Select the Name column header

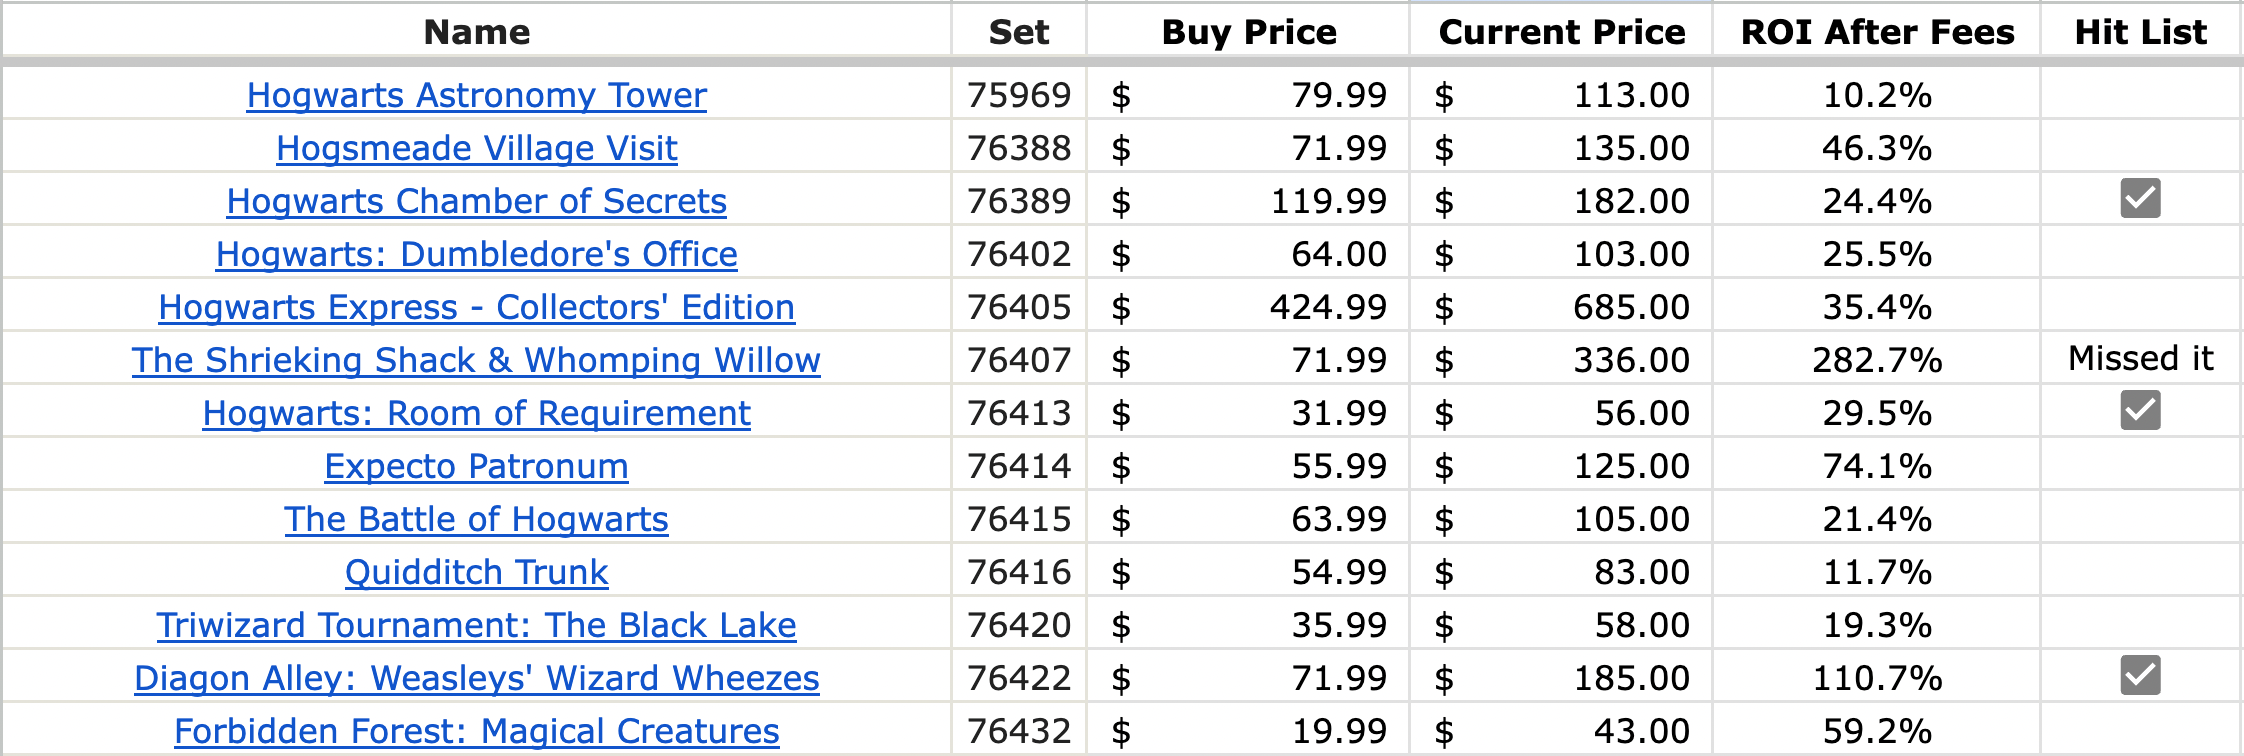click(476, 32)
